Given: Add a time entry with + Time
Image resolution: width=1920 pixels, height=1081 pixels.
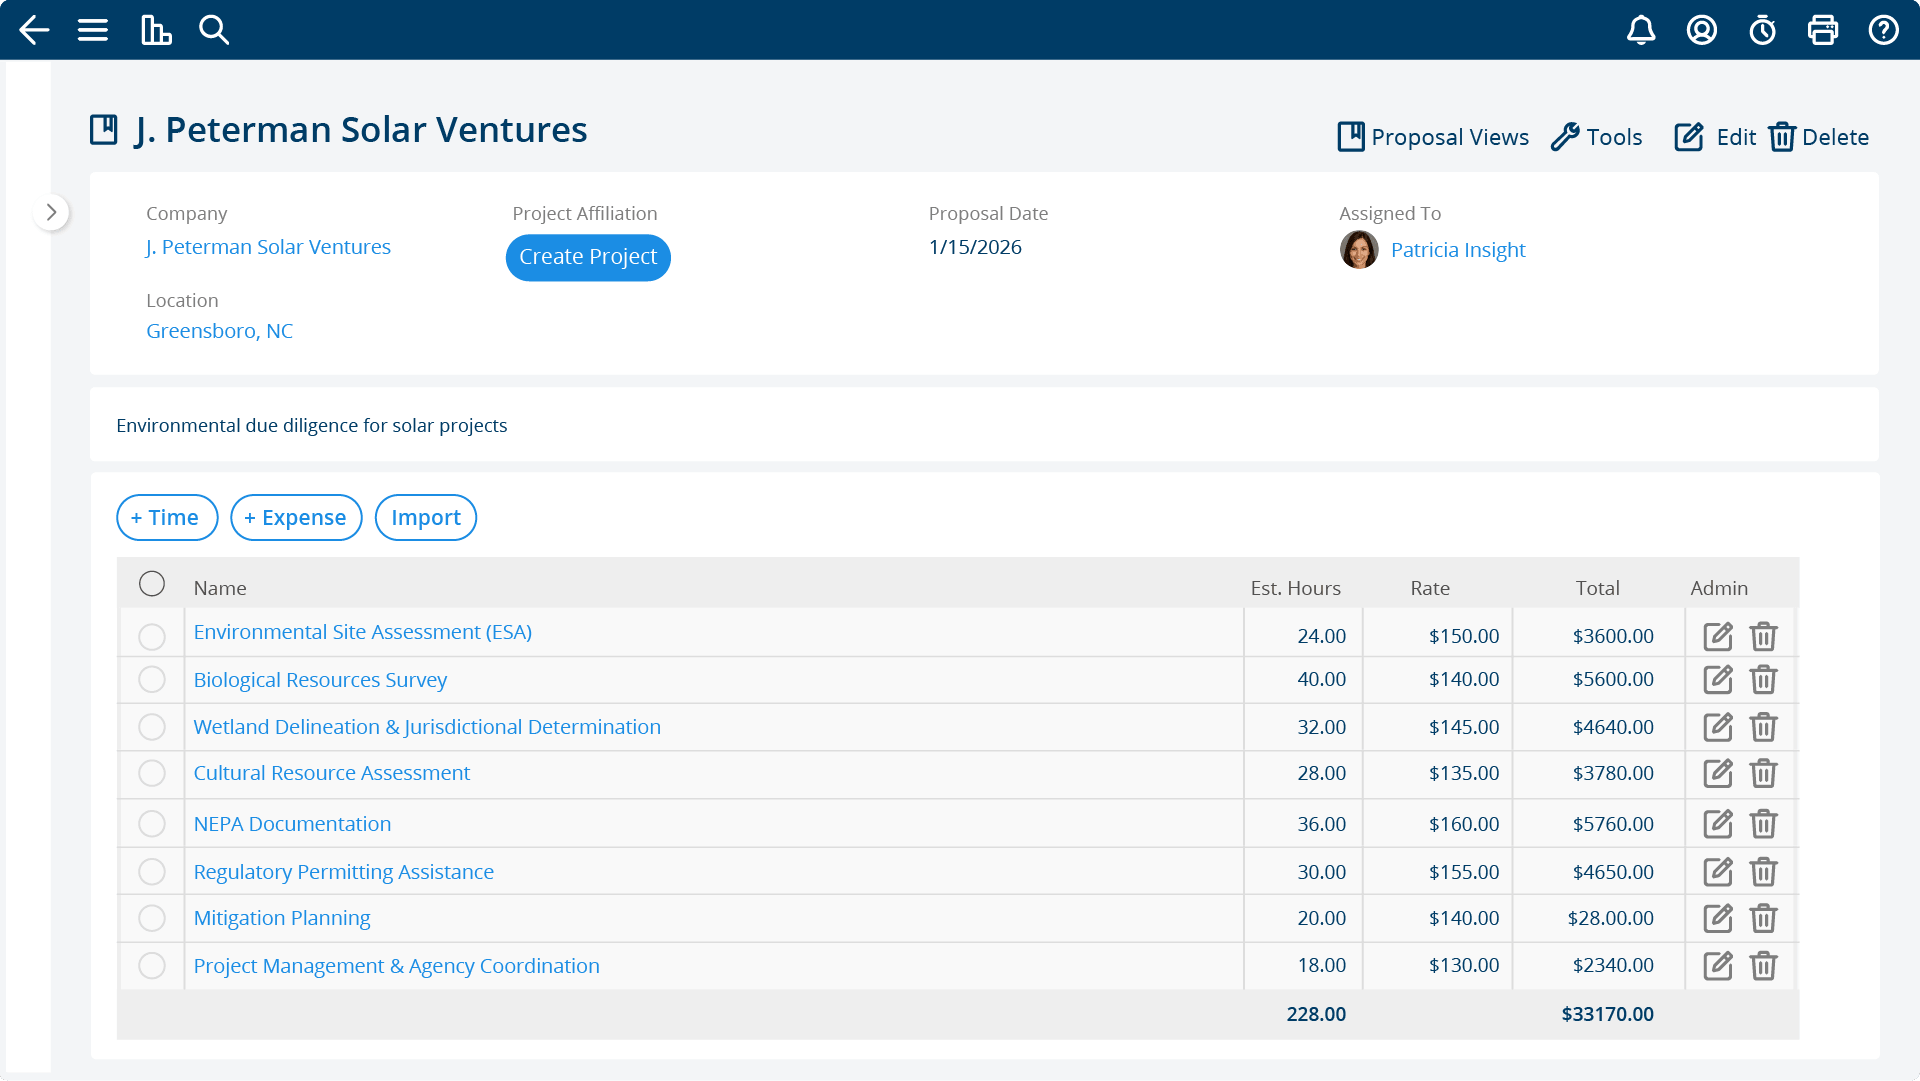Looking at the screenshot, I should click(167, 518).
